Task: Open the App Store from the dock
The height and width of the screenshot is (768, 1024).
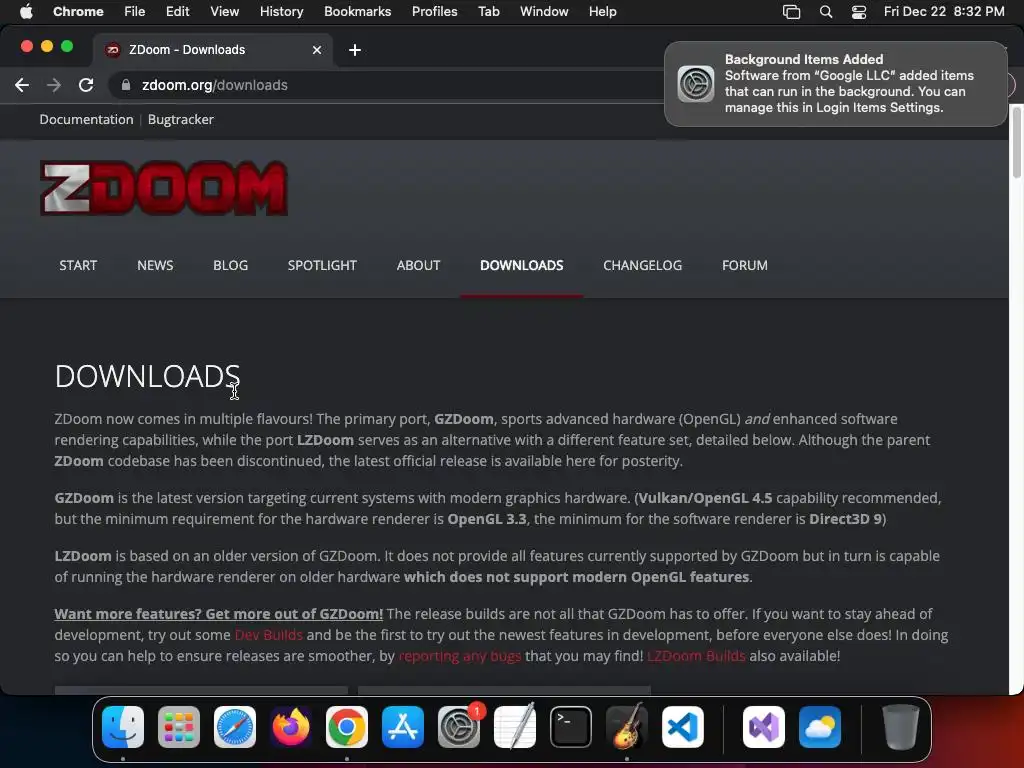Action: point(403,727)
